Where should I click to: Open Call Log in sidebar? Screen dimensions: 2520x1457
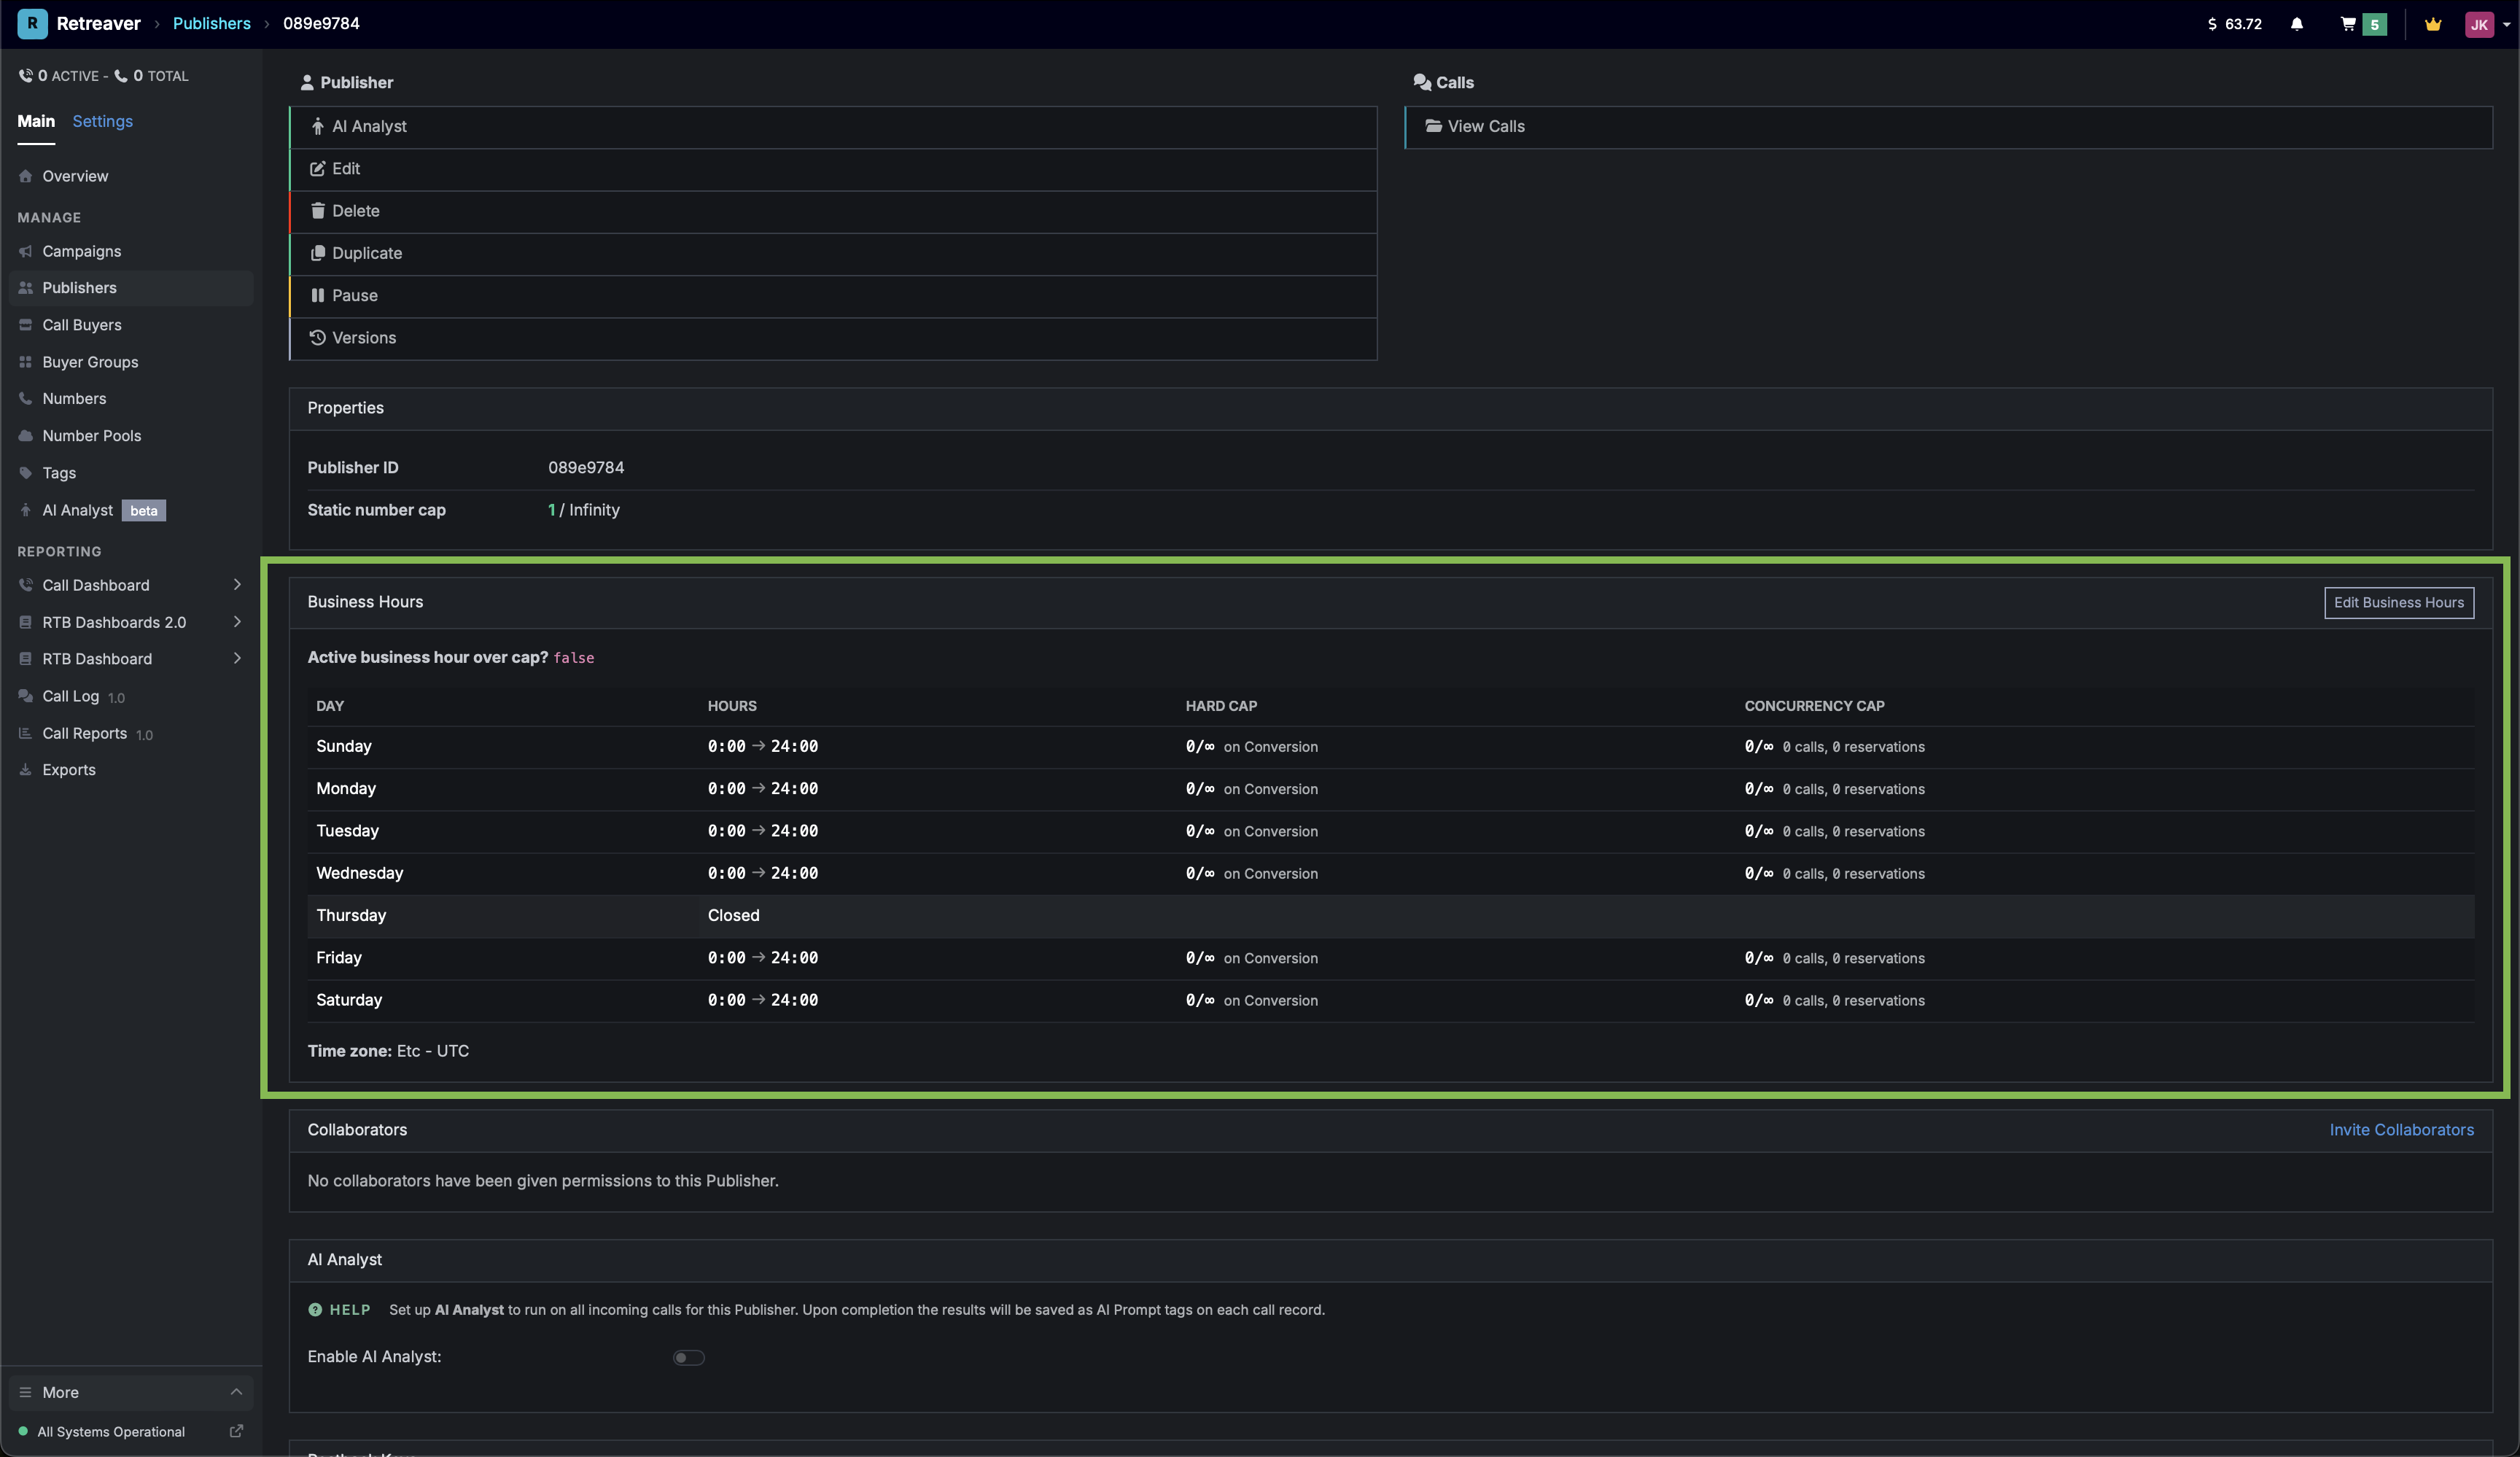[x=131, y=696]
